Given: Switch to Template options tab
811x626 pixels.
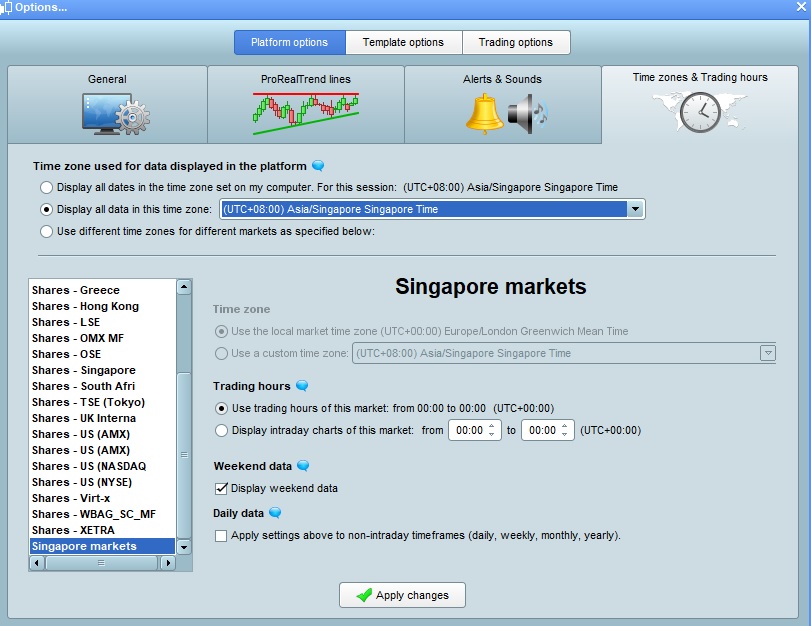Looking at the screenshot, I should [403, 42].
